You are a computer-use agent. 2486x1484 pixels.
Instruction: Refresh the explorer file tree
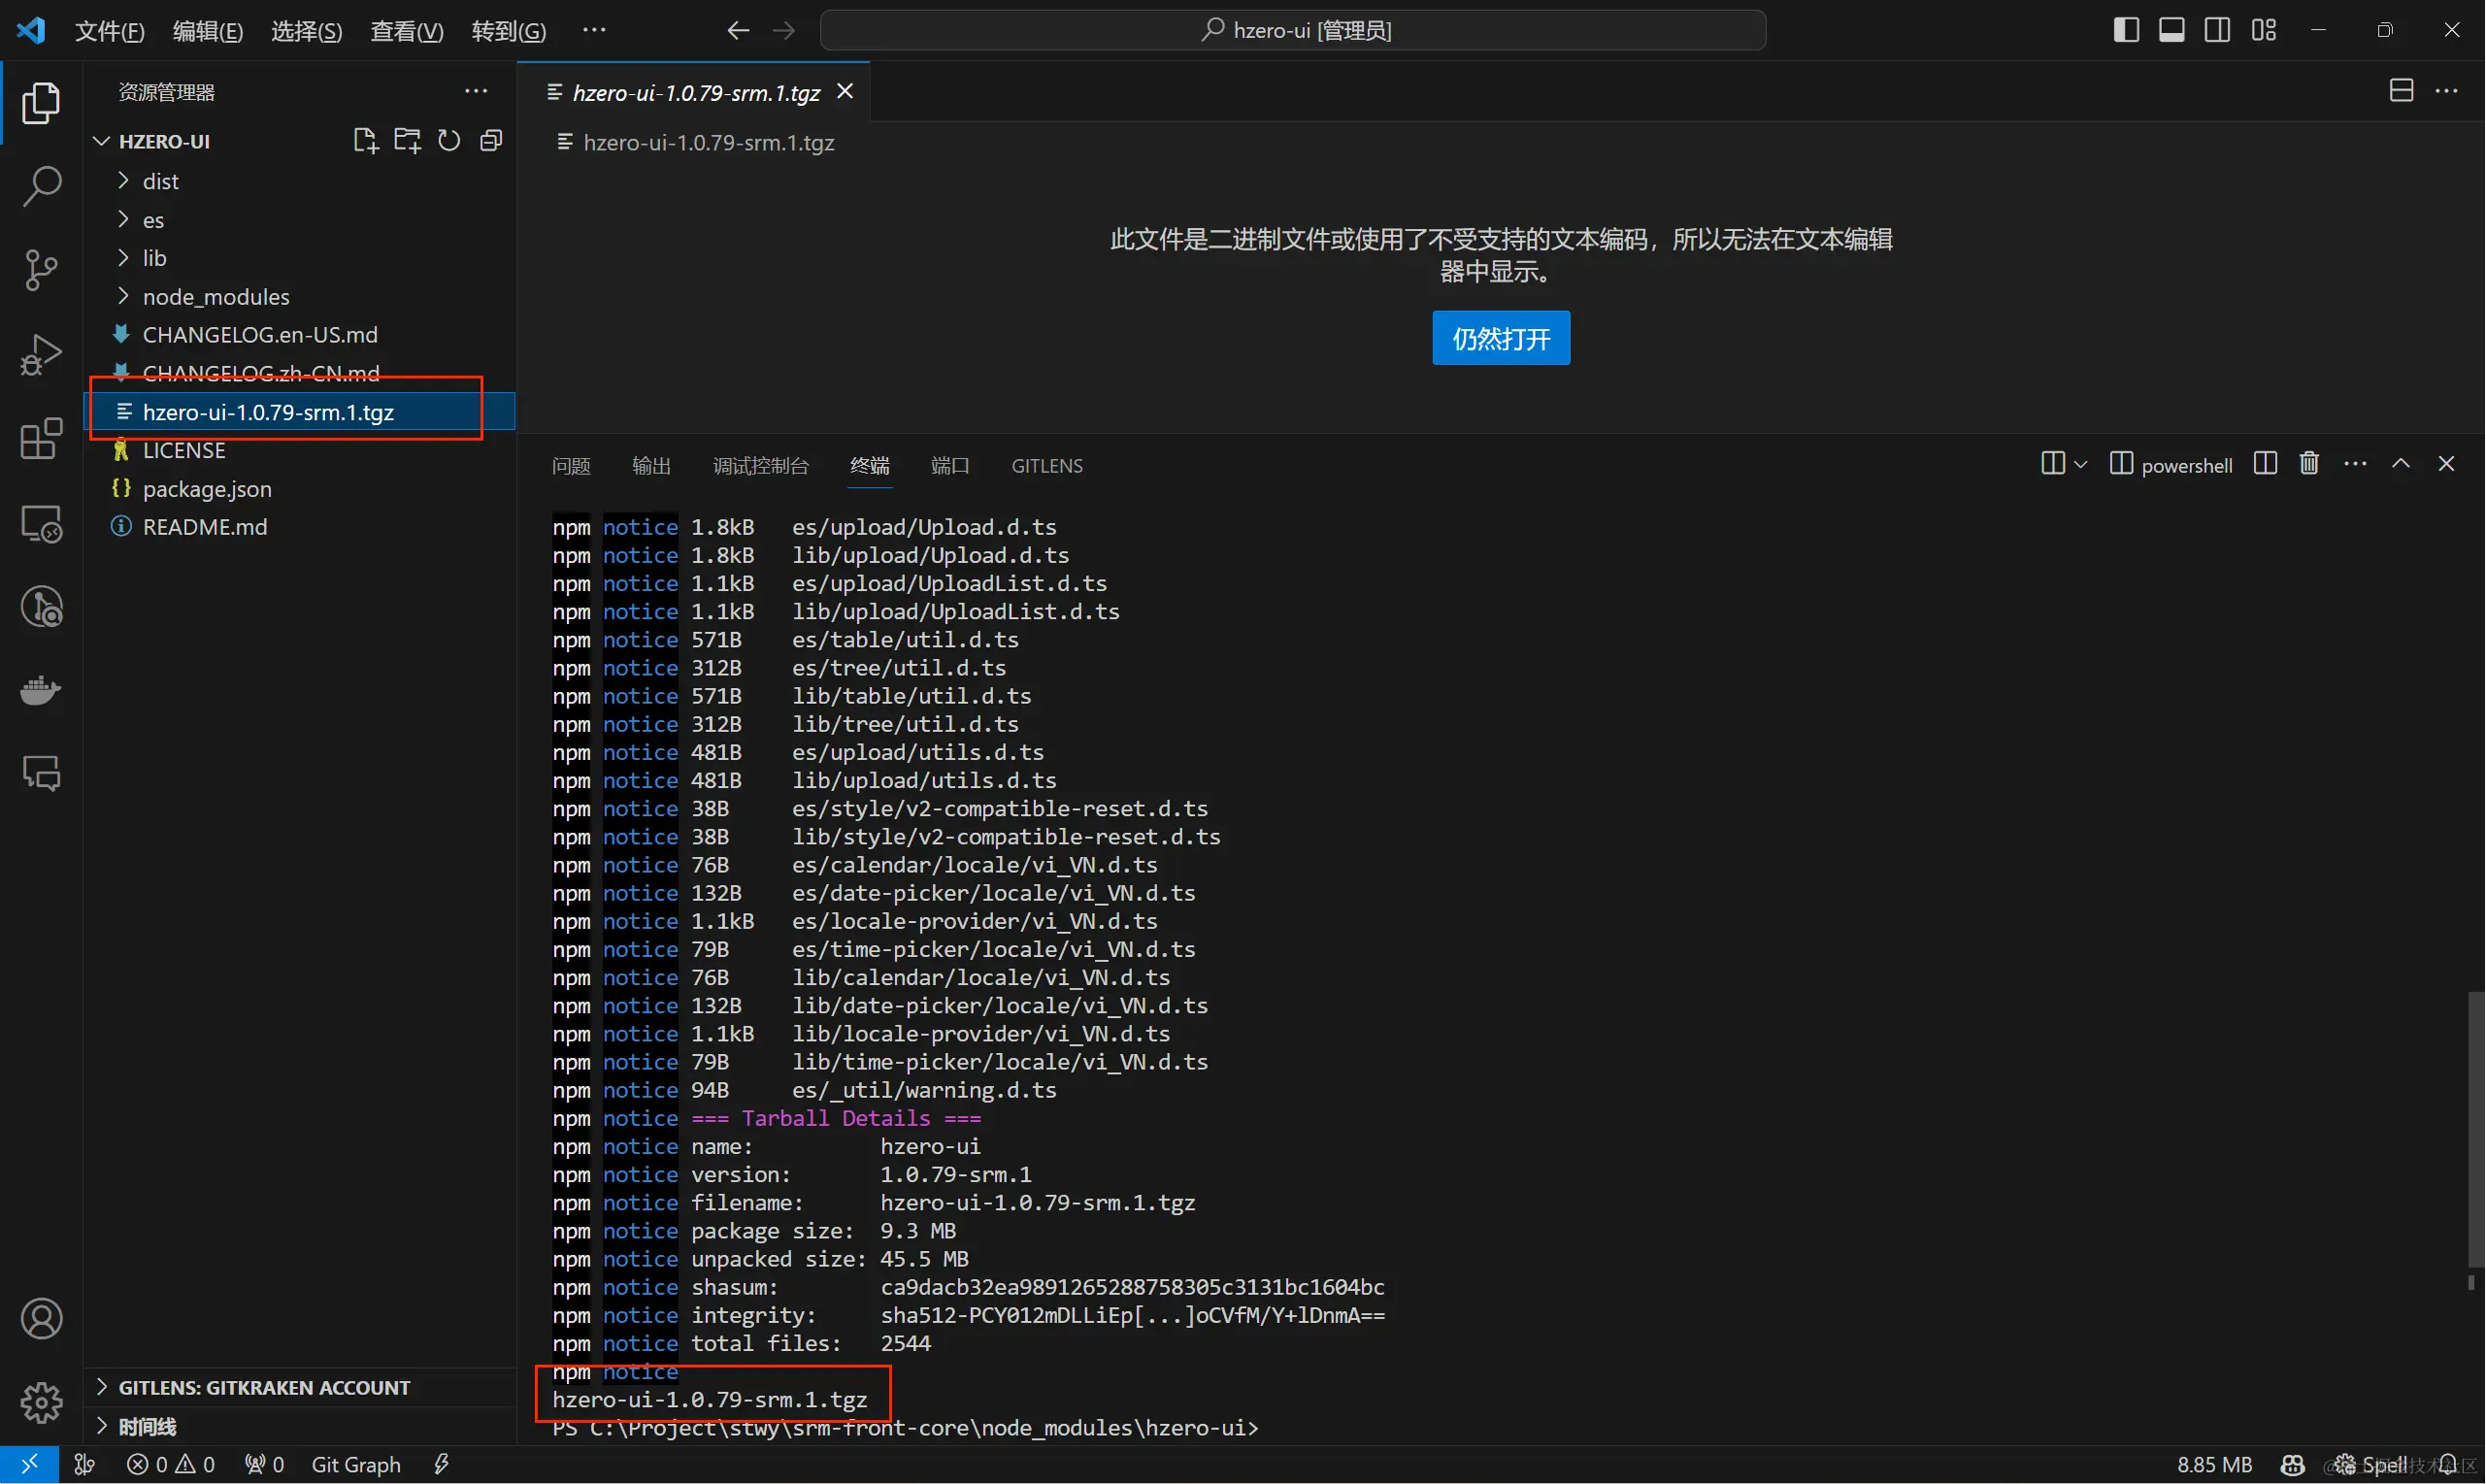[x=449, y=141]
